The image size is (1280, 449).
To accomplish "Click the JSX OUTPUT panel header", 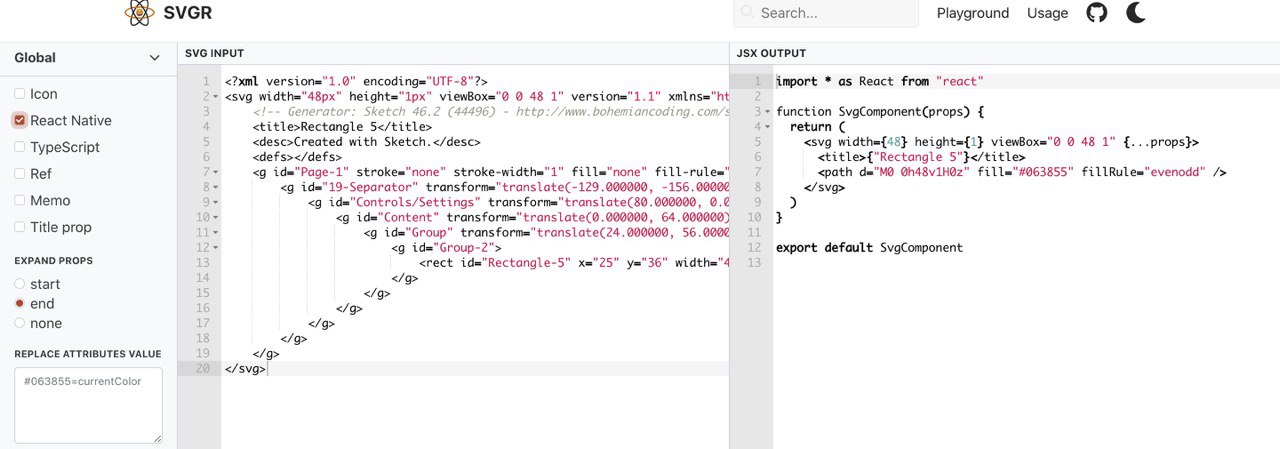I will 771,53.
